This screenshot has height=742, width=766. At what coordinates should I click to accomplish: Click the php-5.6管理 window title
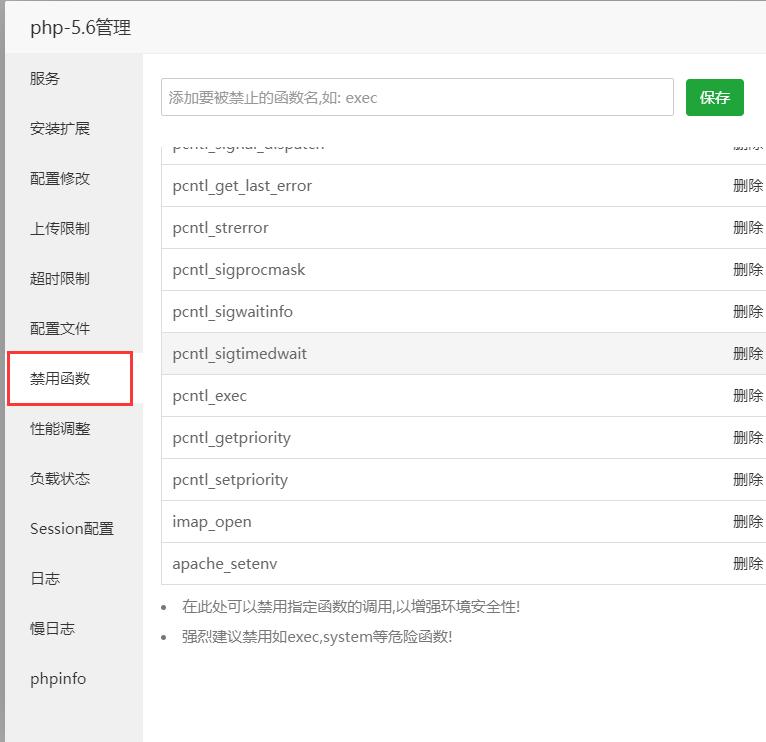81,27
